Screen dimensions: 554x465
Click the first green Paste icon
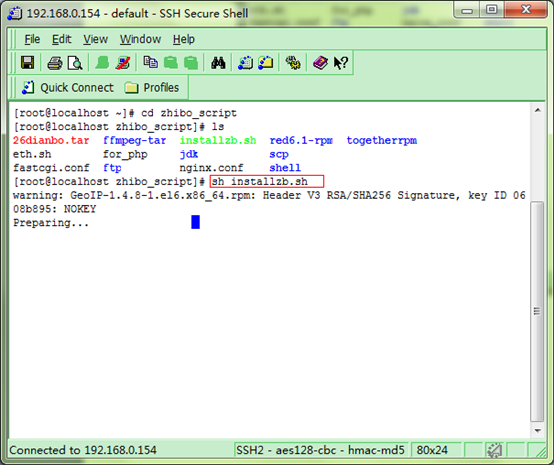[171, 63]
